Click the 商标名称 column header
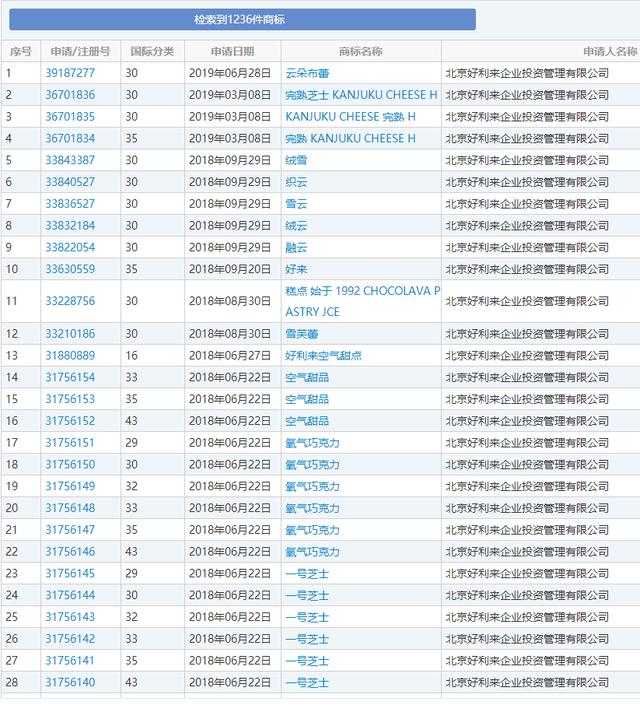This screenshot has width=640, height=705. (x=361, y=51)
